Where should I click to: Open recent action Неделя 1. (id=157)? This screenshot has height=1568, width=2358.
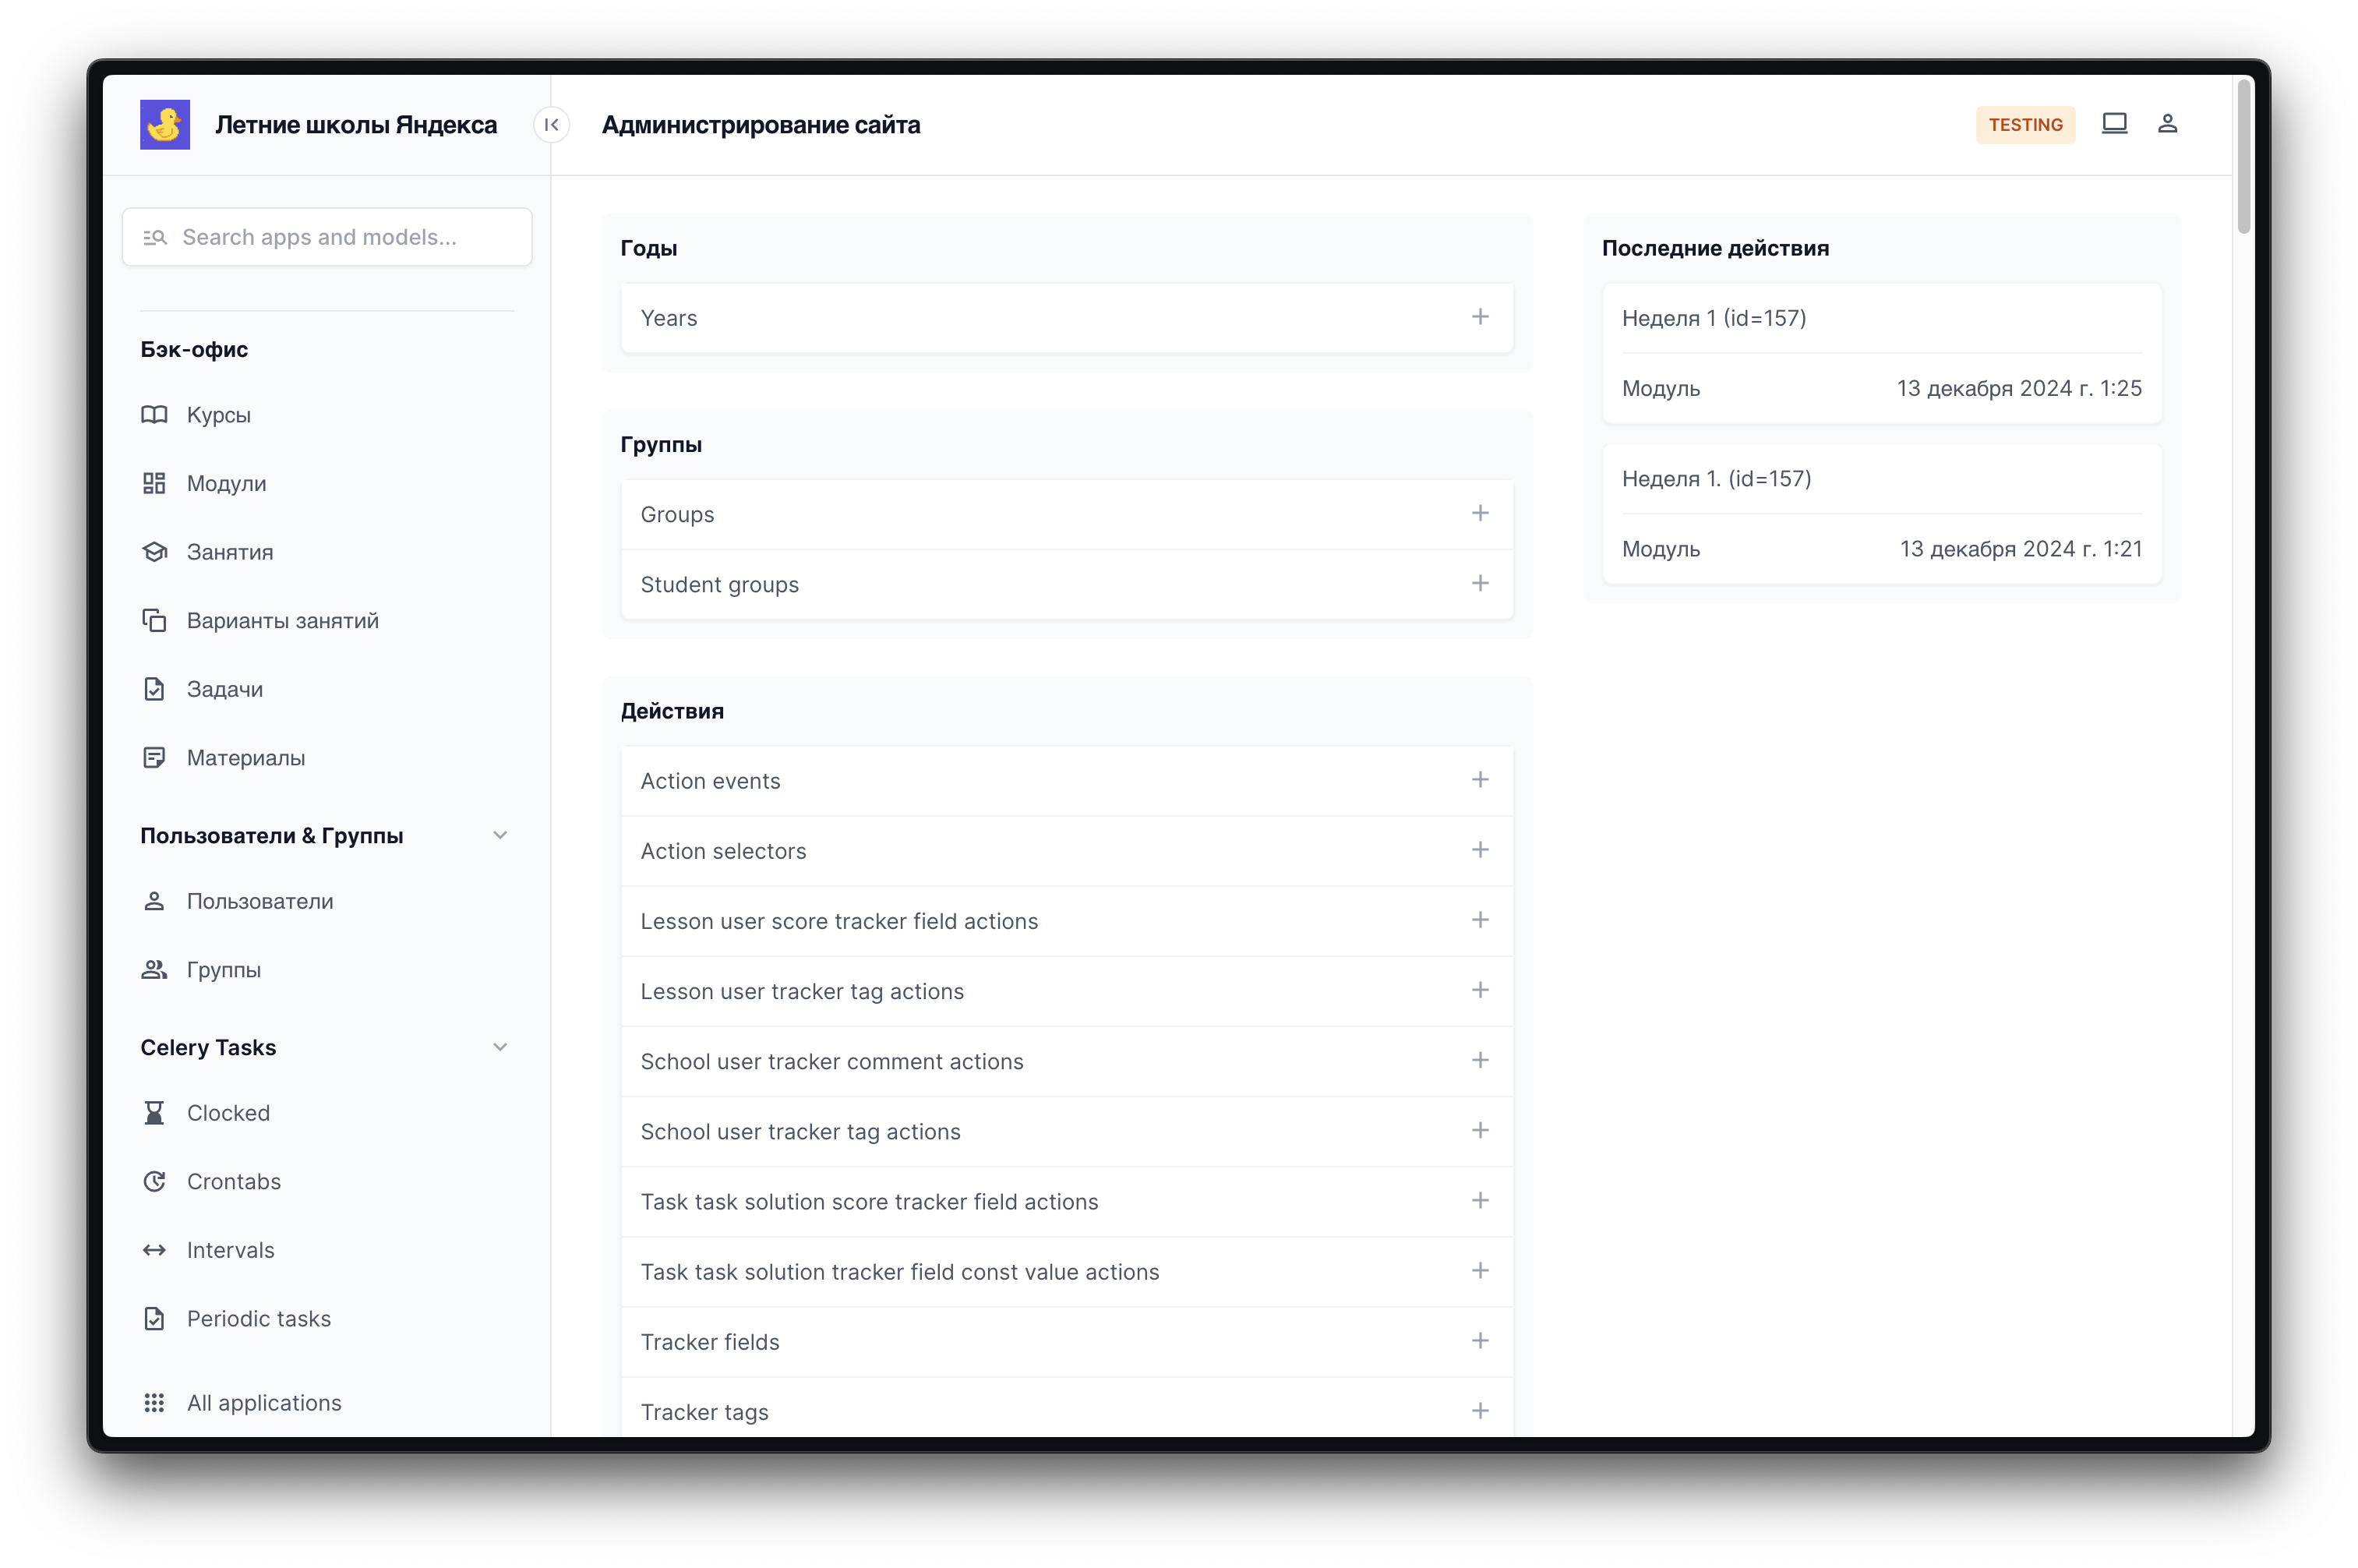click(x=1717, y=478)
